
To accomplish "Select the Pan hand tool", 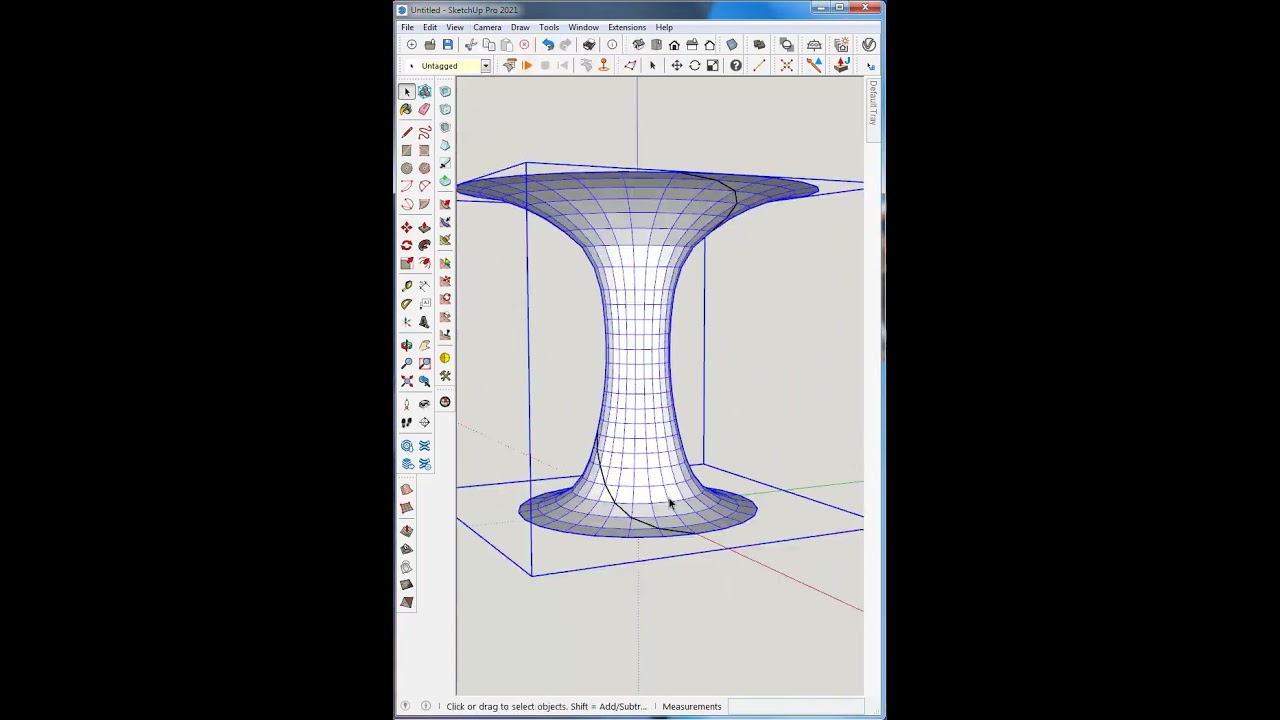I will coord(425,346).
